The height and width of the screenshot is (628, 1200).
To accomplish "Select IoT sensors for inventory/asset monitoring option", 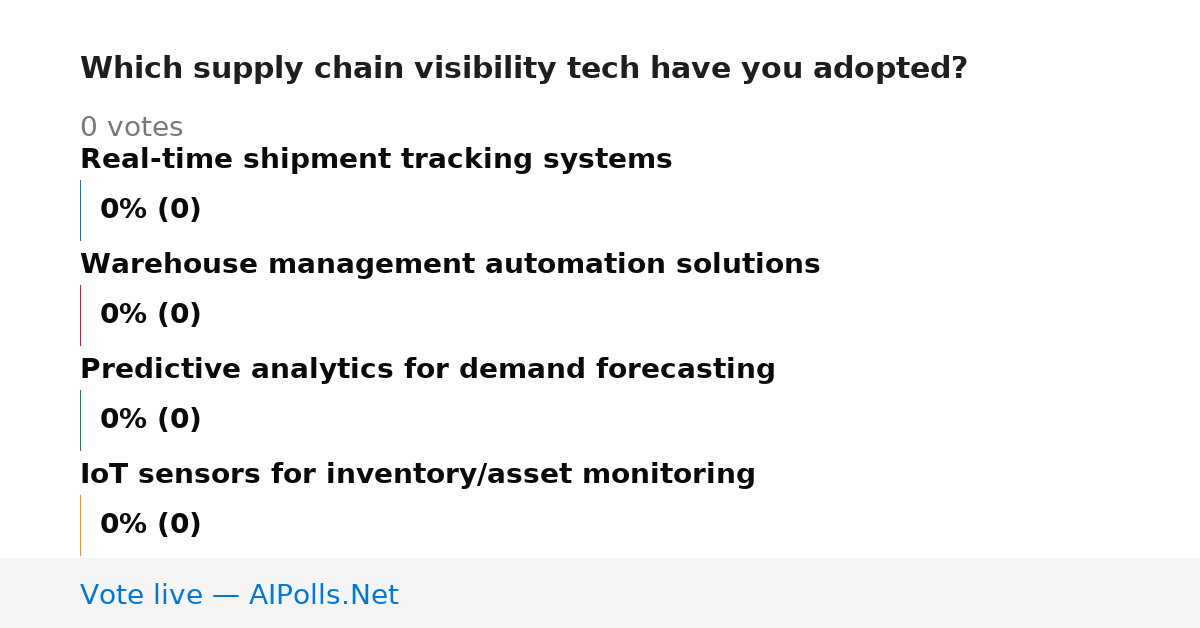I will (418, 474).
